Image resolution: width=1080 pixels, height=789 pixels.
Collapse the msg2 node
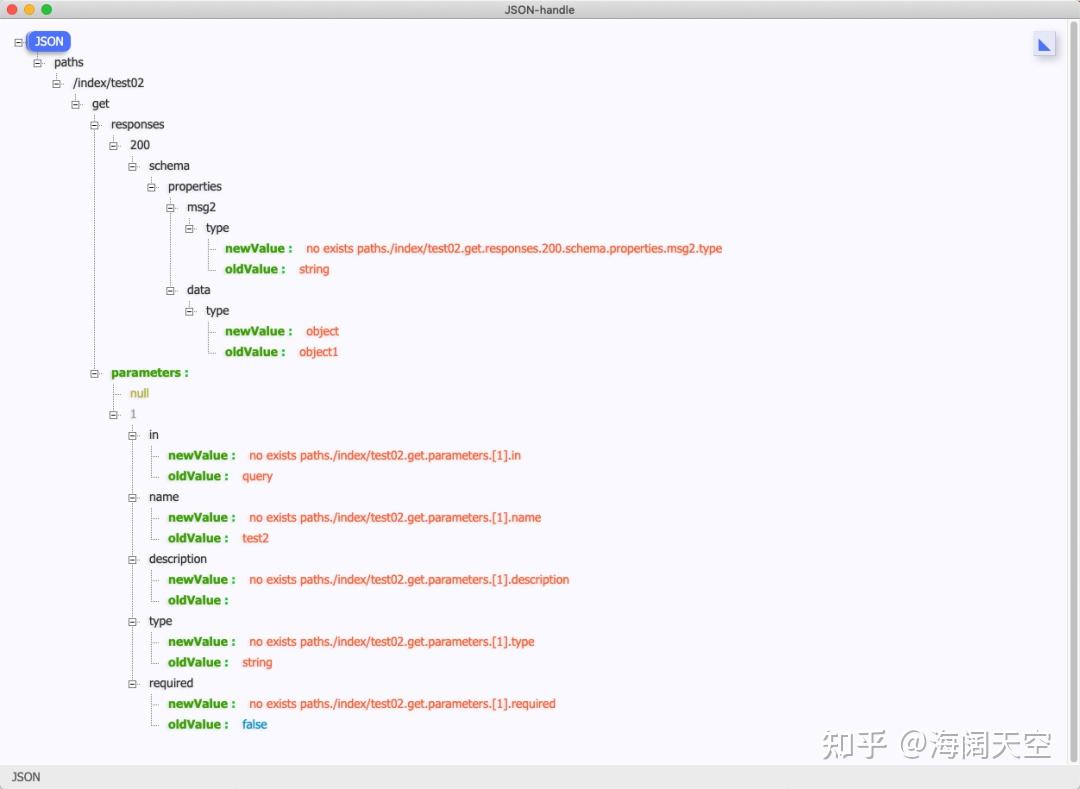[170, 207]
